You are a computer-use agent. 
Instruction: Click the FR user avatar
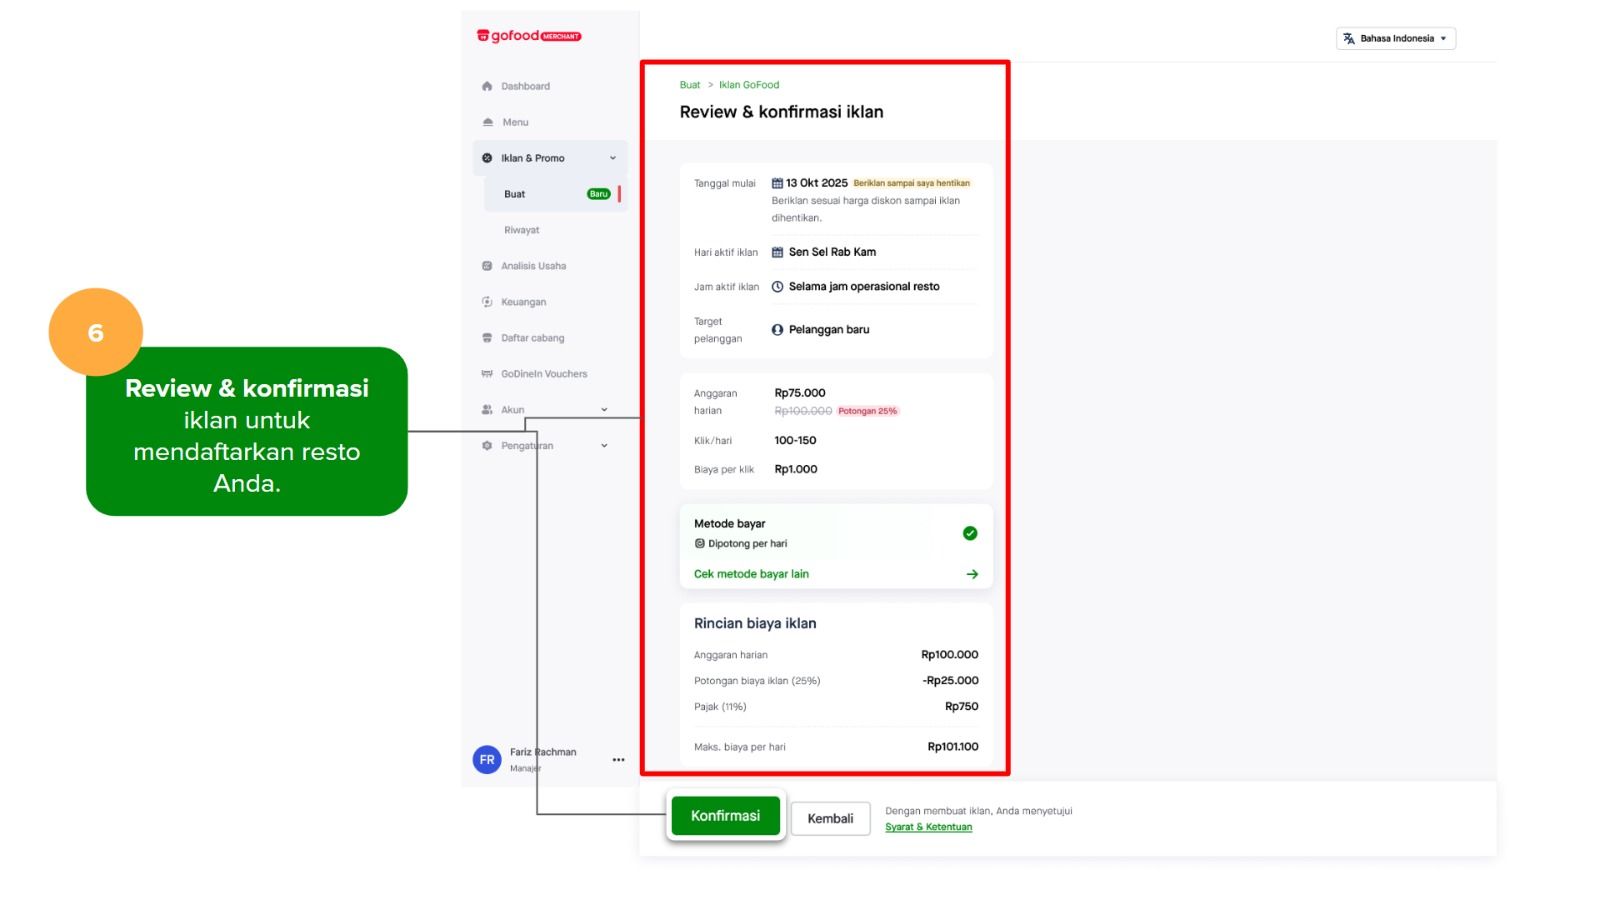coord(487,760)
